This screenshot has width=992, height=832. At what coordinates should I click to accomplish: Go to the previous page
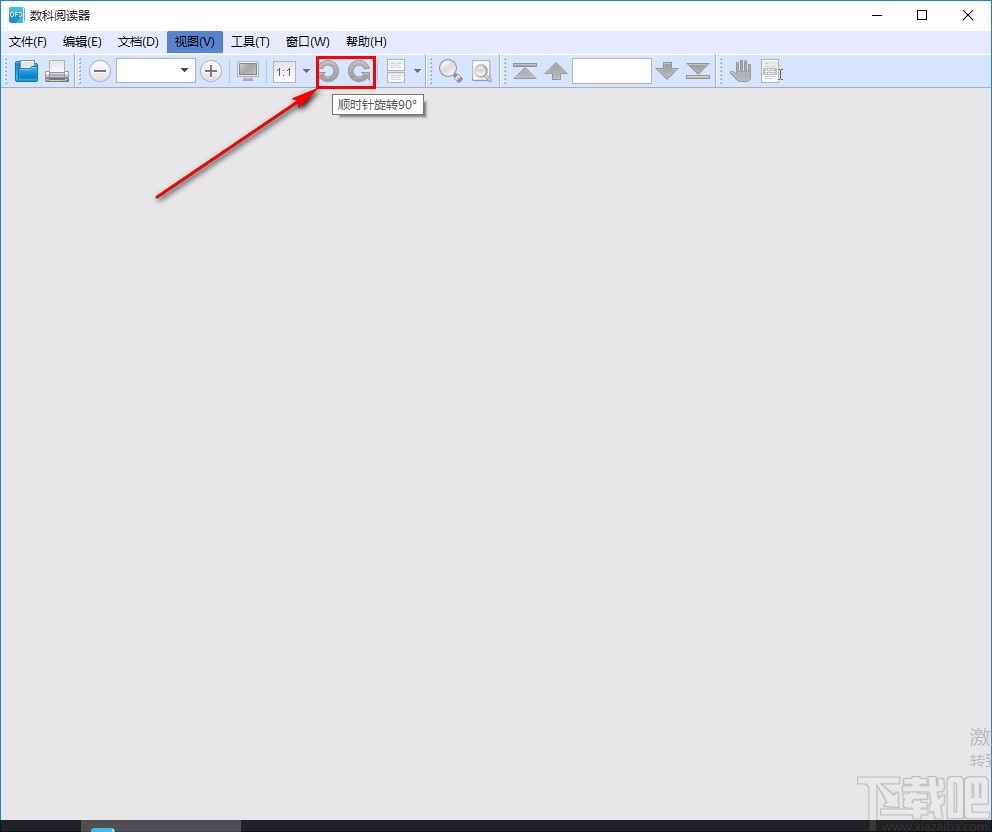coord(556,71)
